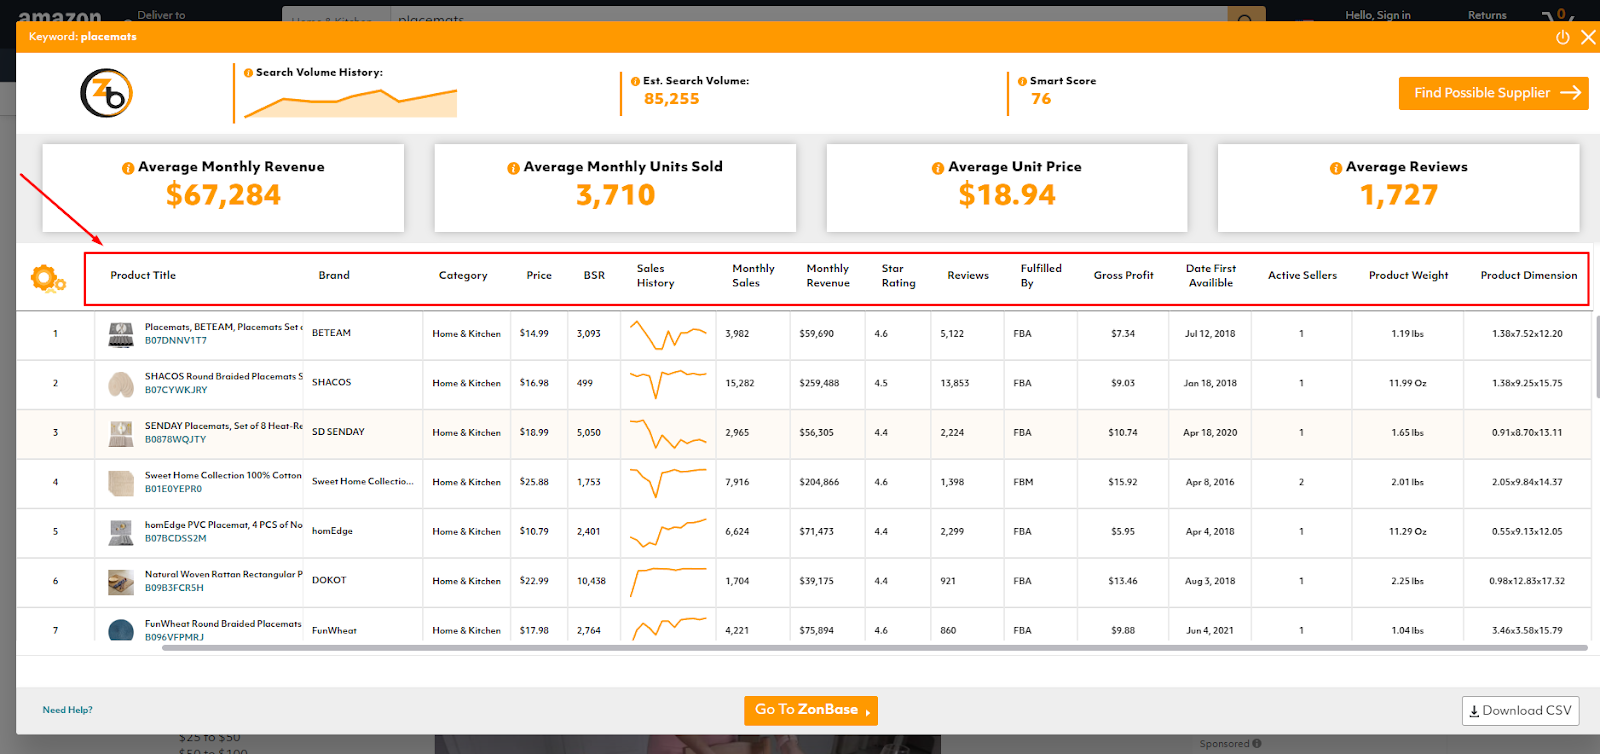This screenshot has width=1600, height=754.
Task: Click the Go To ZonBase button
Action: [811, 710]
